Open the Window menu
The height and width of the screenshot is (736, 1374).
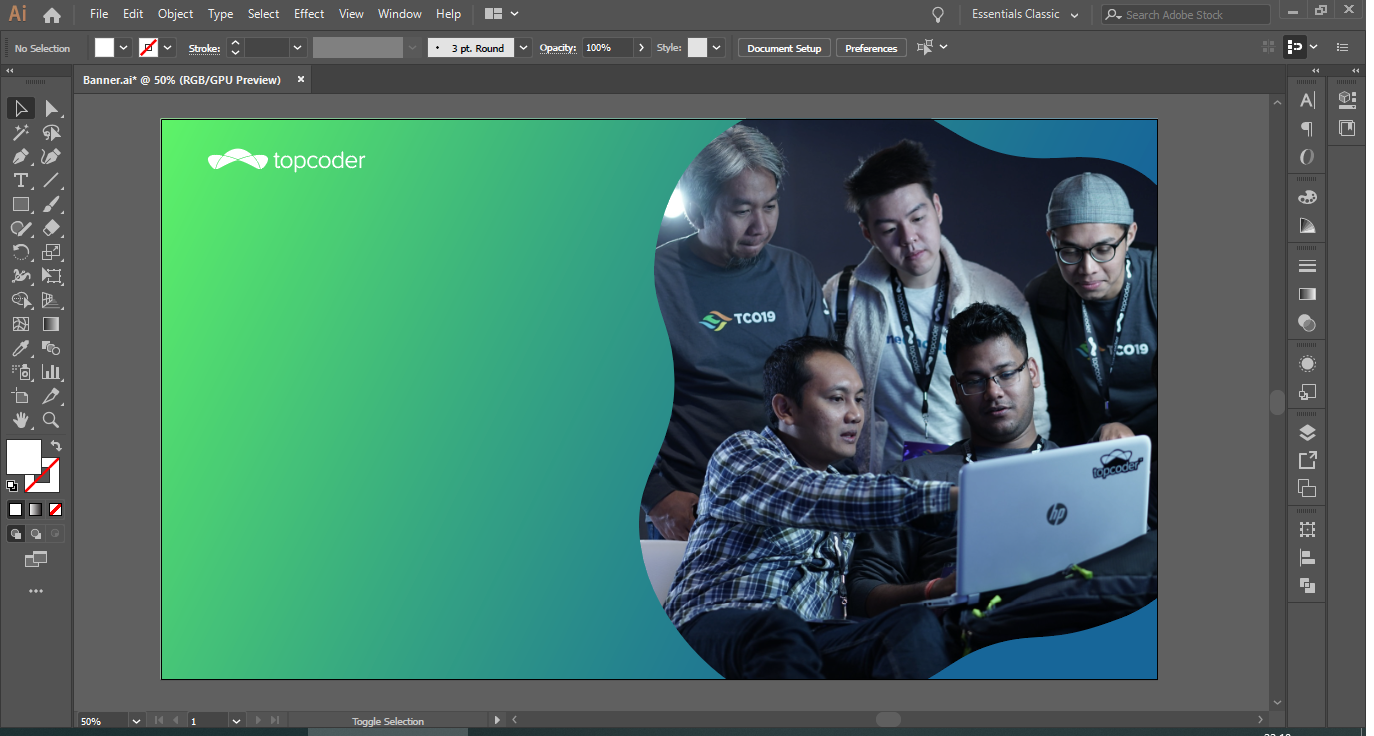point(400,14)
